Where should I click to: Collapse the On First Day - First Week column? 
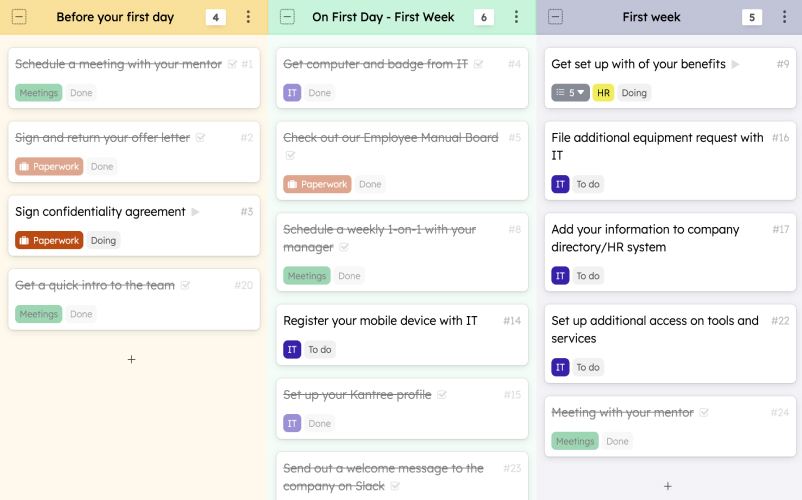point(287,17)
